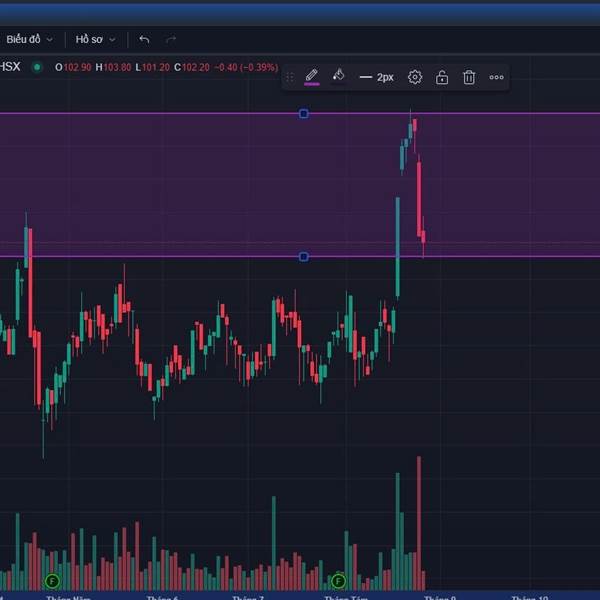Select the rectangle's bottom anchor handle
Viewport: 600px width, 600px height.
tap(303, 257)
